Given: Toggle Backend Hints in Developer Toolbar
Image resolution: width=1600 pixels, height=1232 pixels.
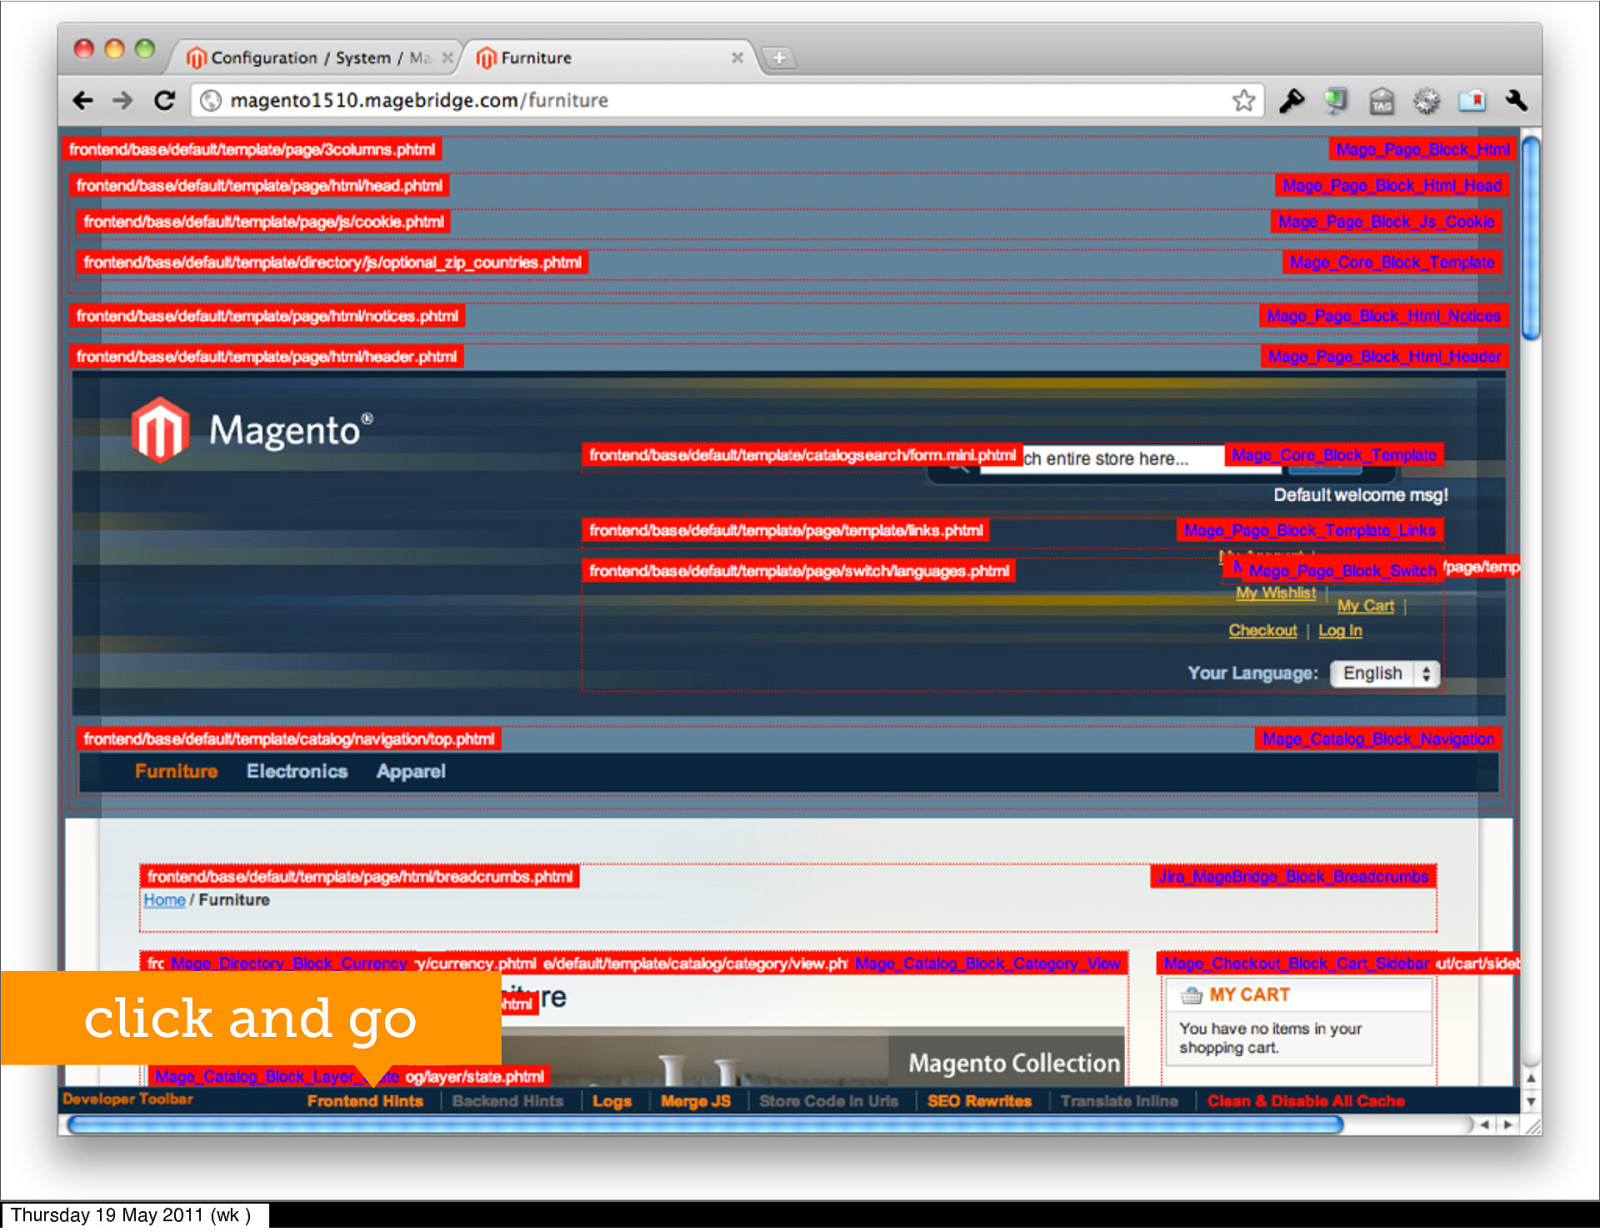Looking at the screenshot, I should coord(508,1101).
